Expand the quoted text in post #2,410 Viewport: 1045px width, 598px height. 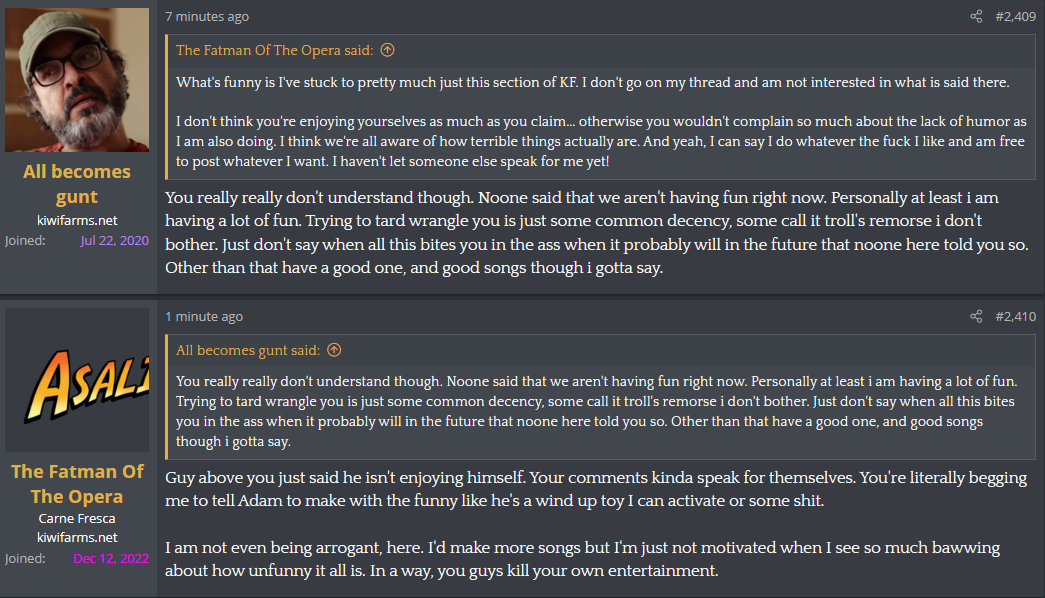point(600,411)
